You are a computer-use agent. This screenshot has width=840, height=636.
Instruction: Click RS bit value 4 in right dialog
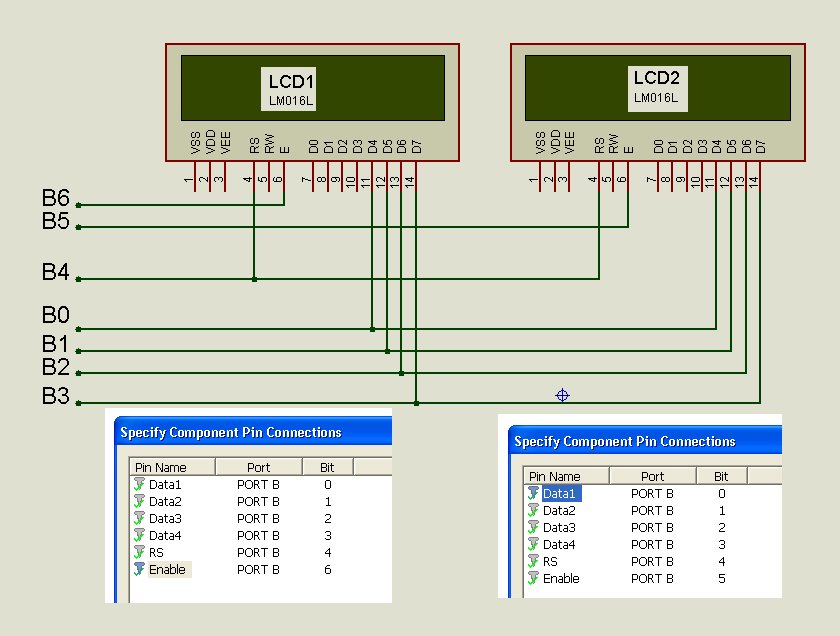coord(722,562)
